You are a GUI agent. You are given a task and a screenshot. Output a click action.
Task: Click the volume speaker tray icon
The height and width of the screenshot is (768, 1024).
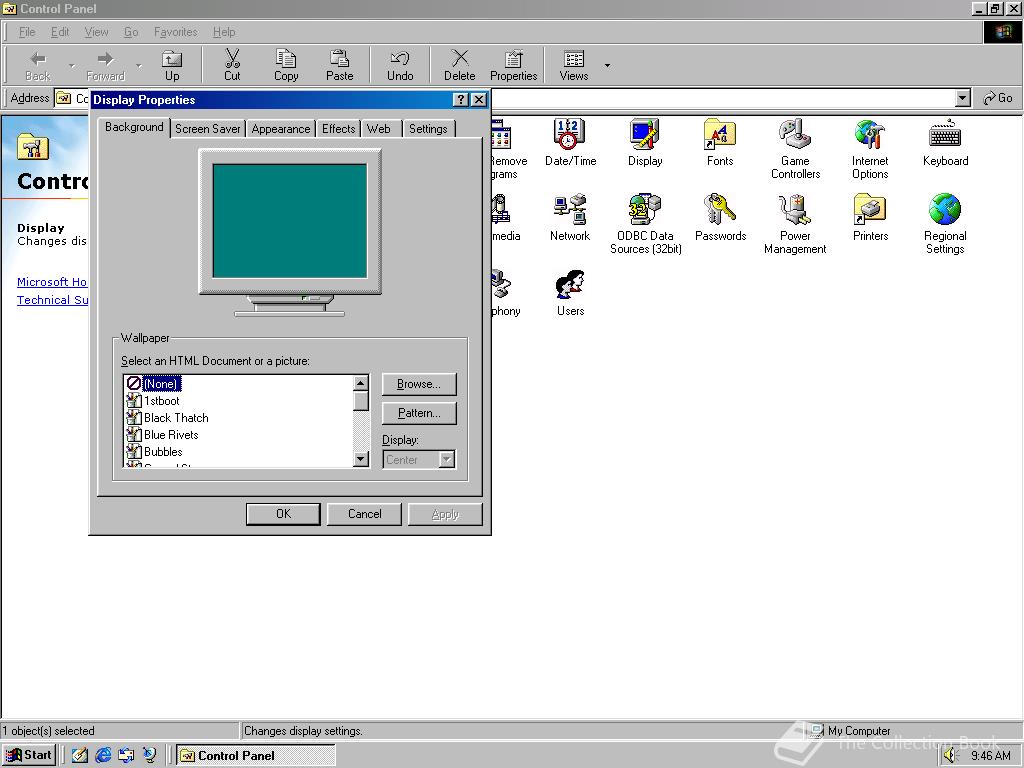click(950, 756)
